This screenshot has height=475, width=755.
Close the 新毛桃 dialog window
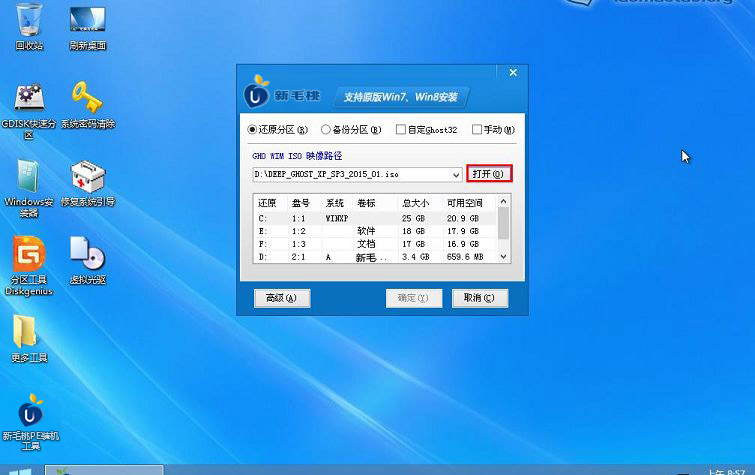coord(513,73)
